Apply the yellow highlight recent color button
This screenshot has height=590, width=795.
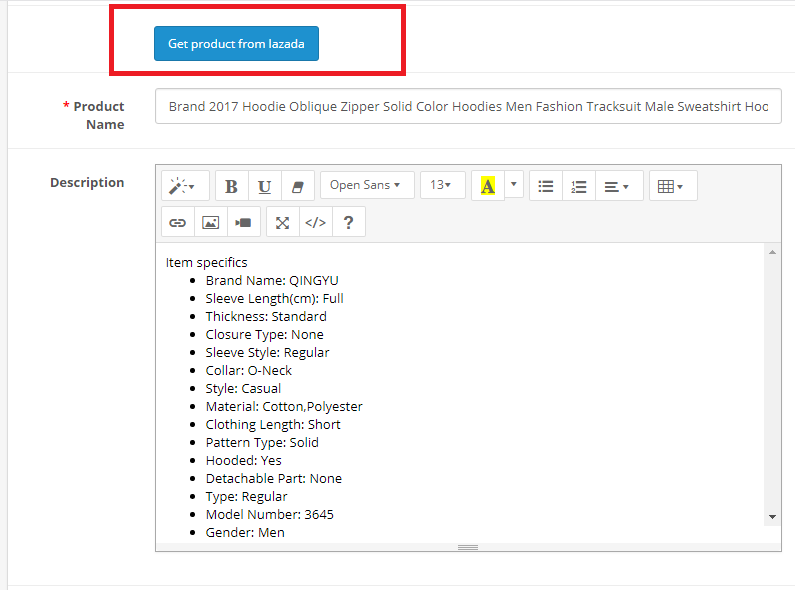pos(488,186)
